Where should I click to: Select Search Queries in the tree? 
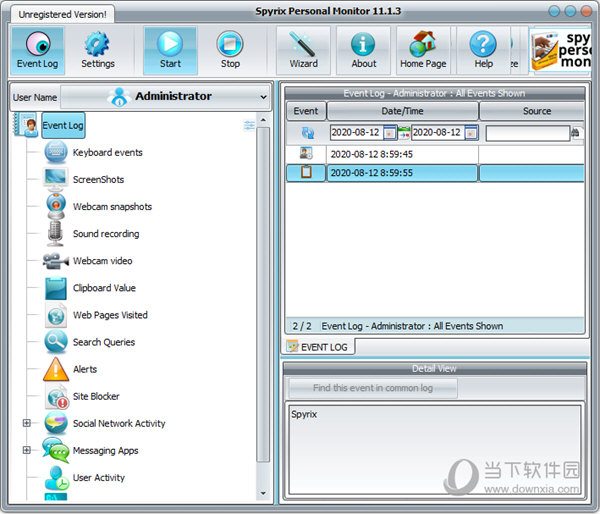coord(104,342)
